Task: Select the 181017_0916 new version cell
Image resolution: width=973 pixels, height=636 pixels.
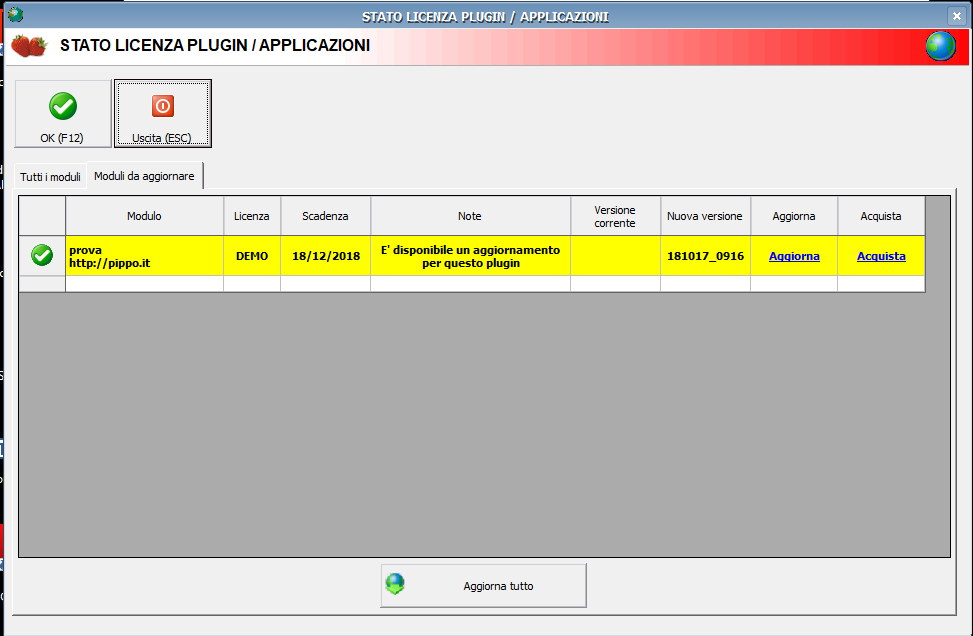Action: click(x=706, y=256)
